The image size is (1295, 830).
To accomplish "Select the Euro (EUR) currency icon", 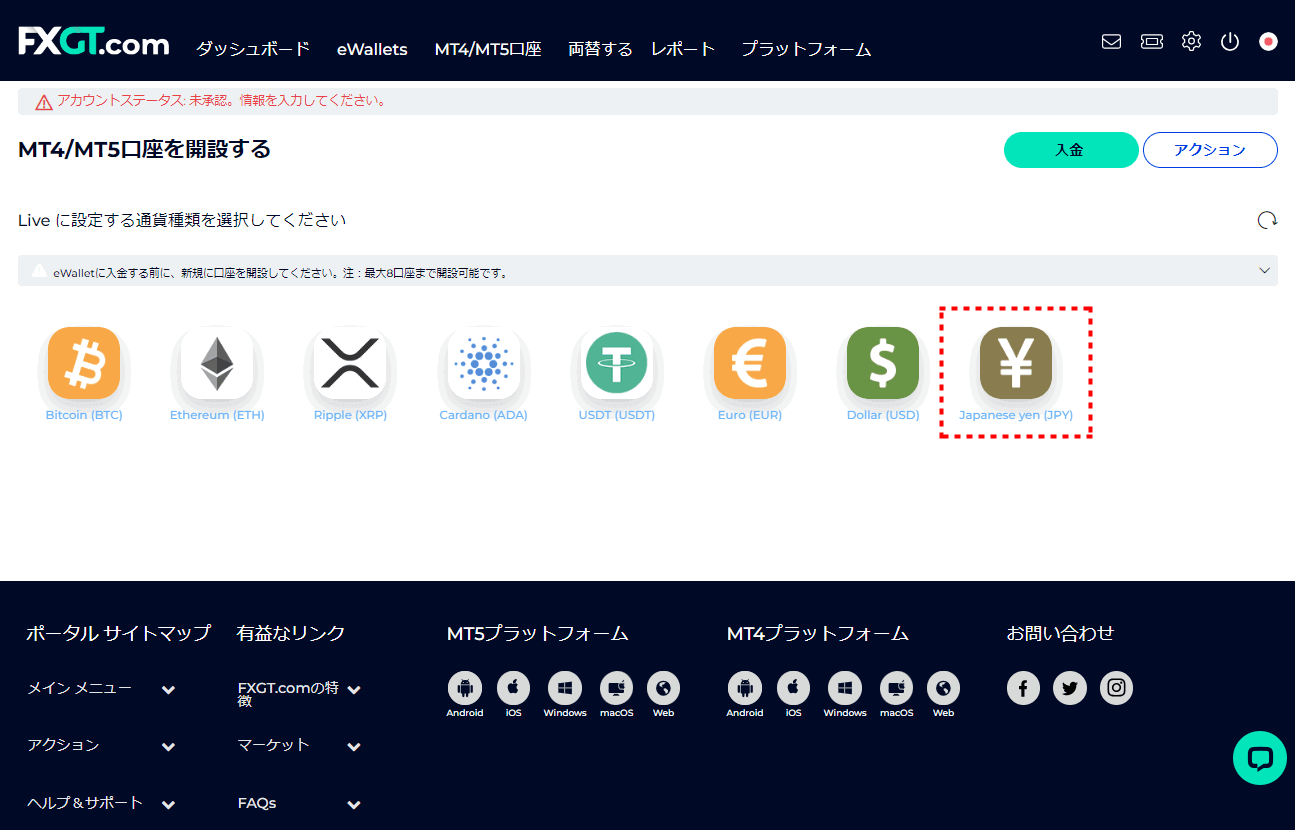I will (x=750, y=363).
